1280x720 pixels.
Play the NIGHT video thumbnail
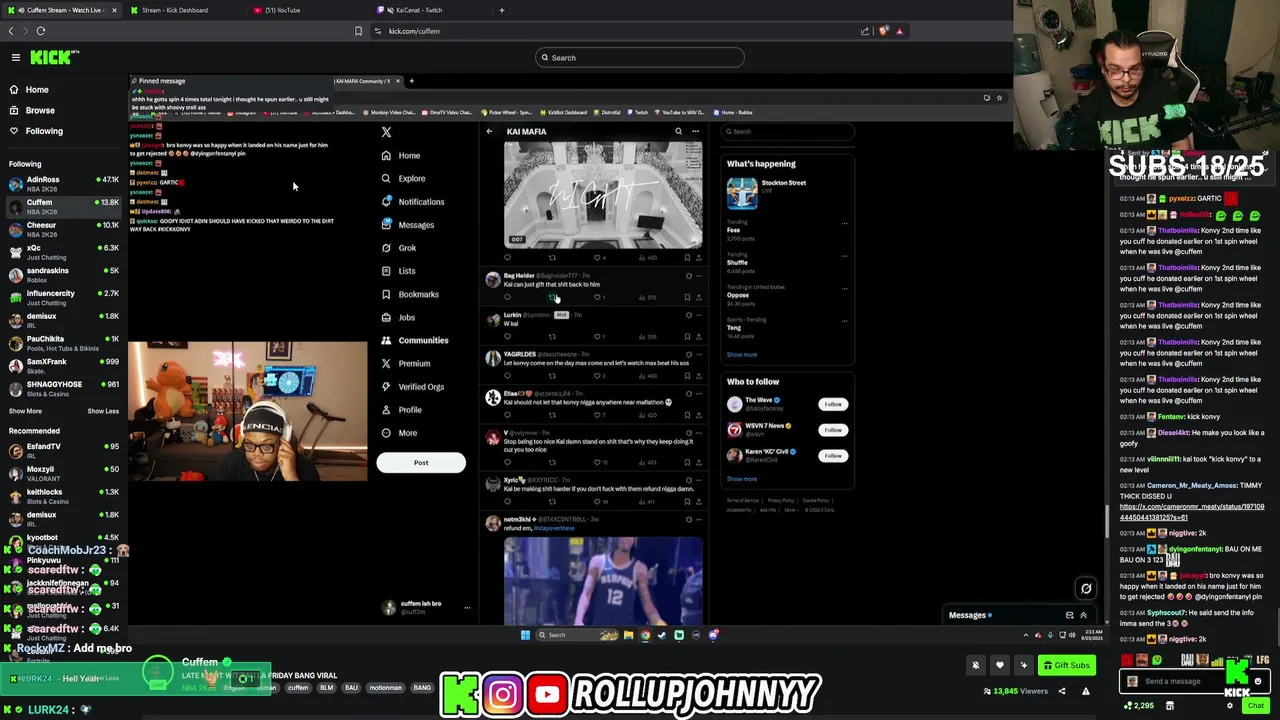[603, 195]
